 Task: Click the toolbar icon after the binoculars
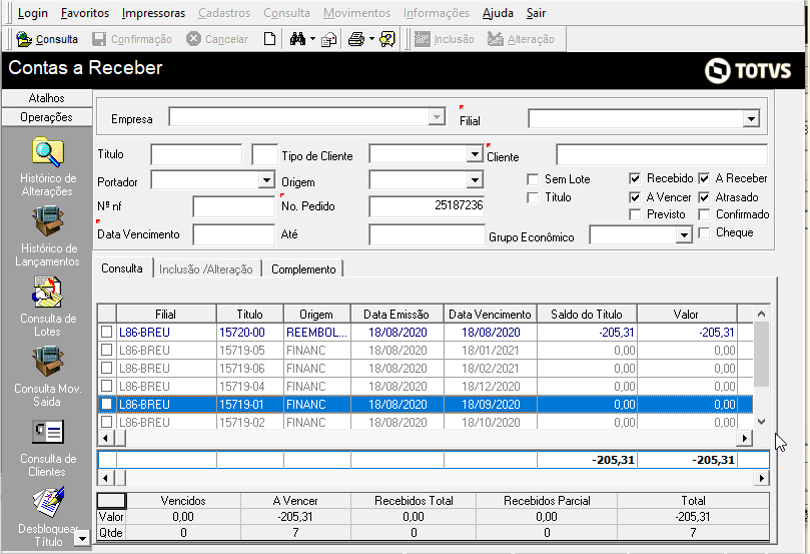click(x=329, y=39)
